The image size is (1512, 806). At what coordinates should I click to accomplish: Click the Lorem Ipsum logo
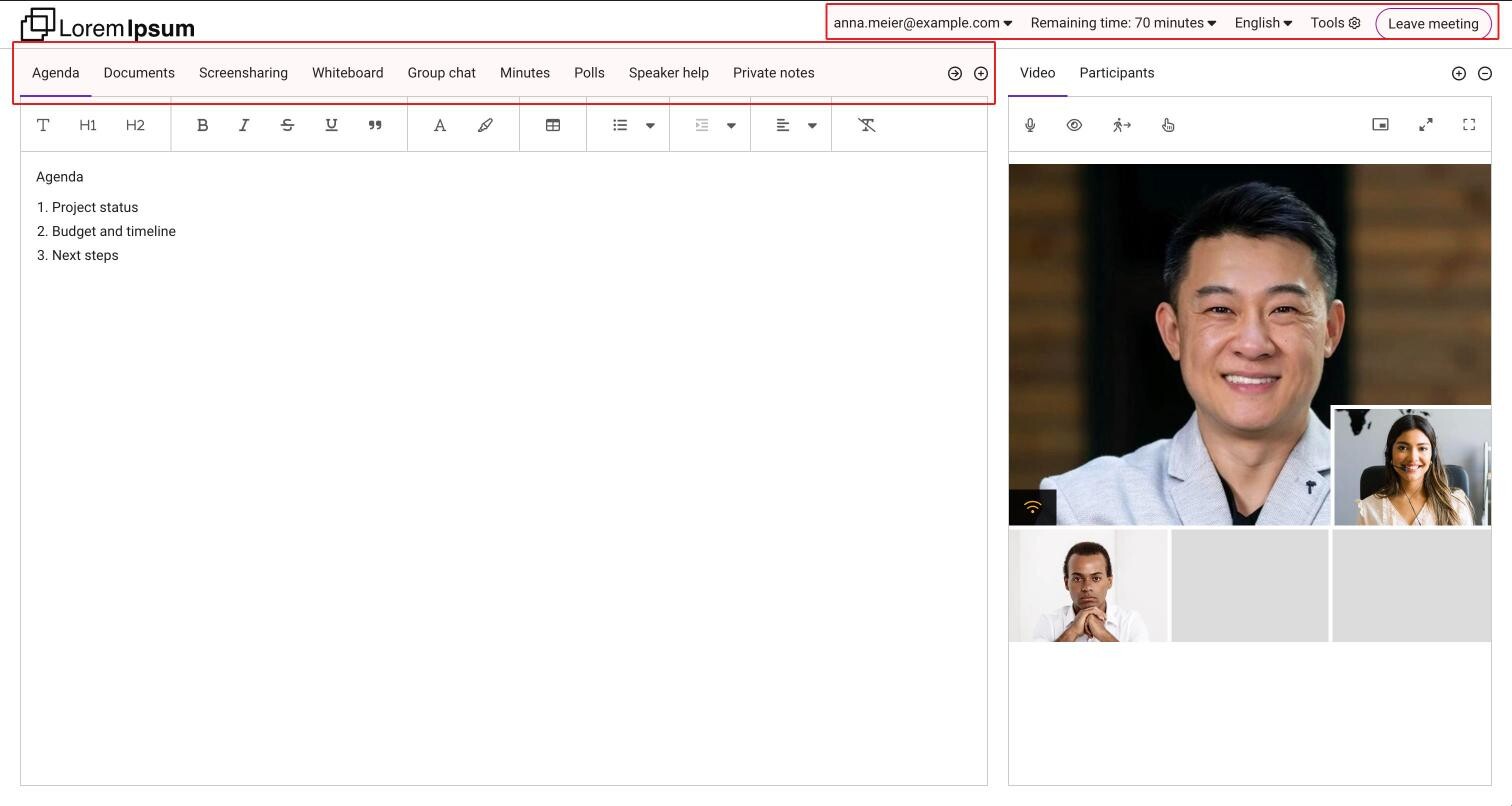point(108,25)
